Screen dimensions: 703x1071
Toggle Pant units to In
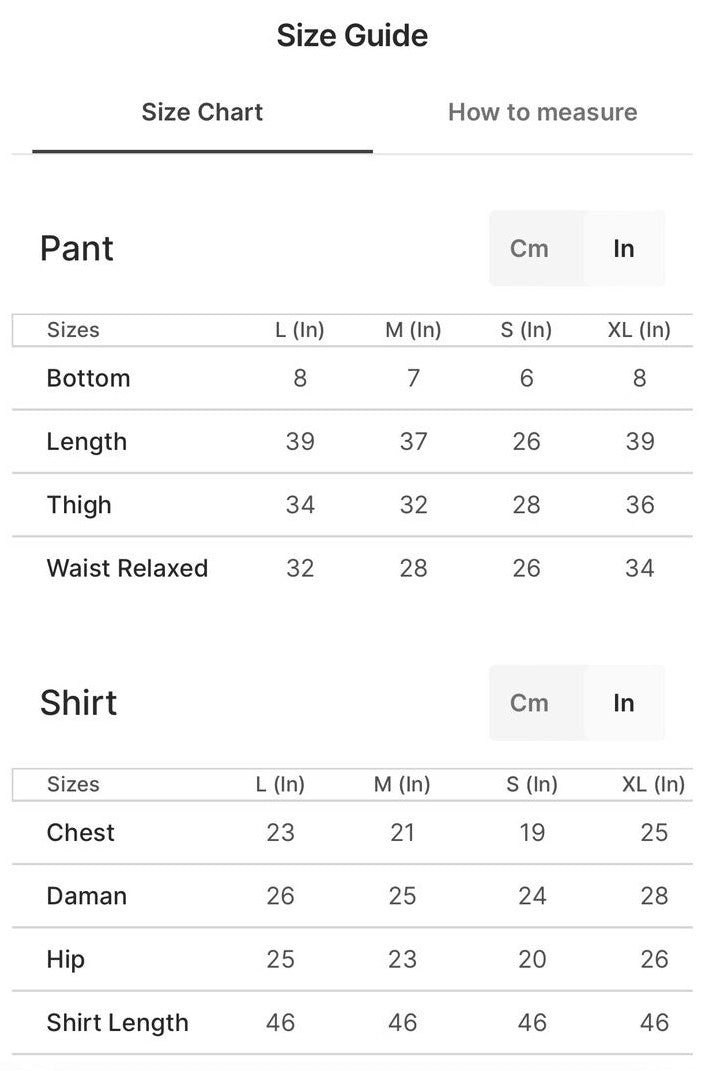coord(623,249)
